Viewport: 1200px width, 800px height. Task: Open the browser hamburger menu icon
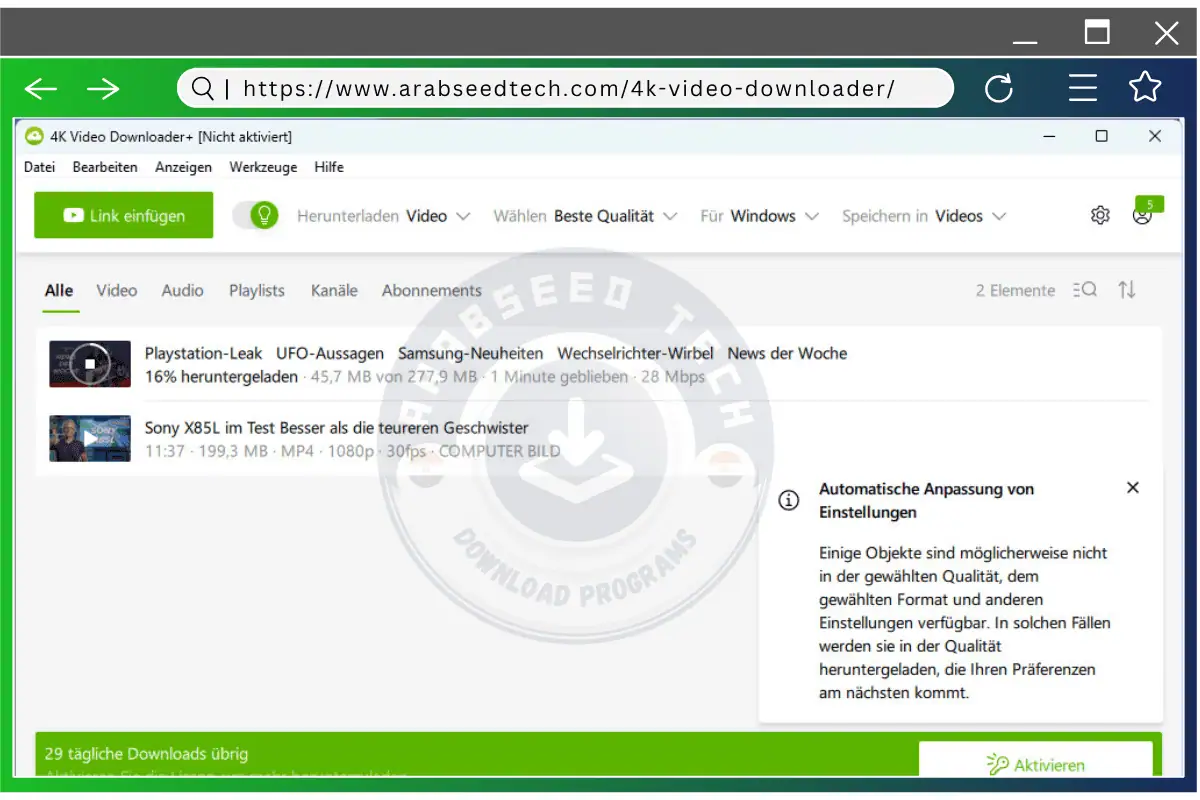tap(1083, 88)
